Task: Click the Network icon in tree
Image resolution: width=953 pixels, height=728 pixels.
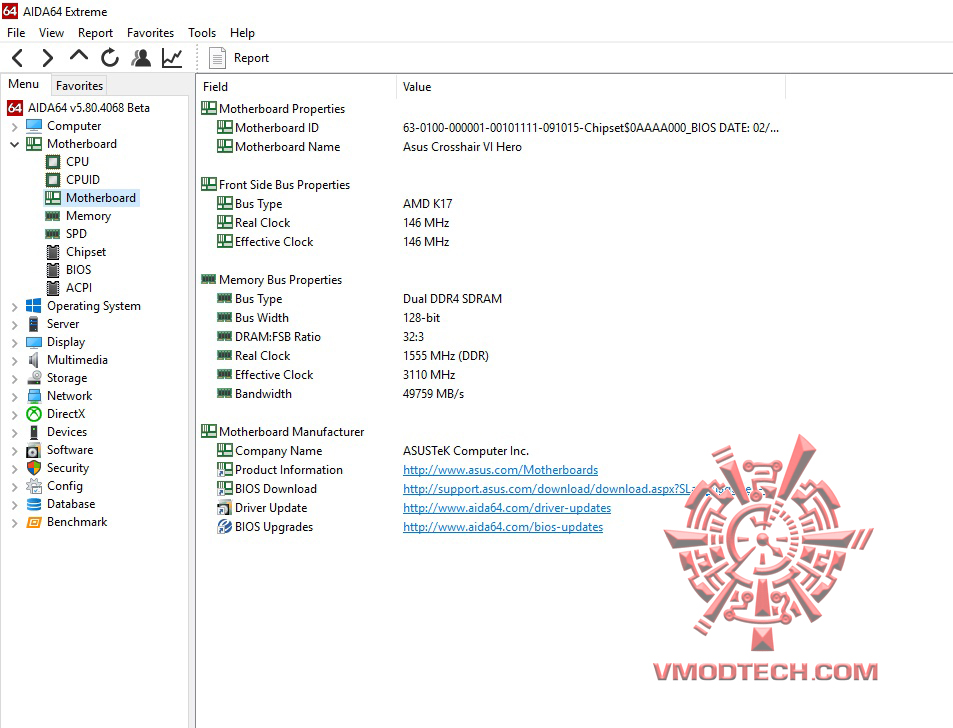Action: pos(34,396)
